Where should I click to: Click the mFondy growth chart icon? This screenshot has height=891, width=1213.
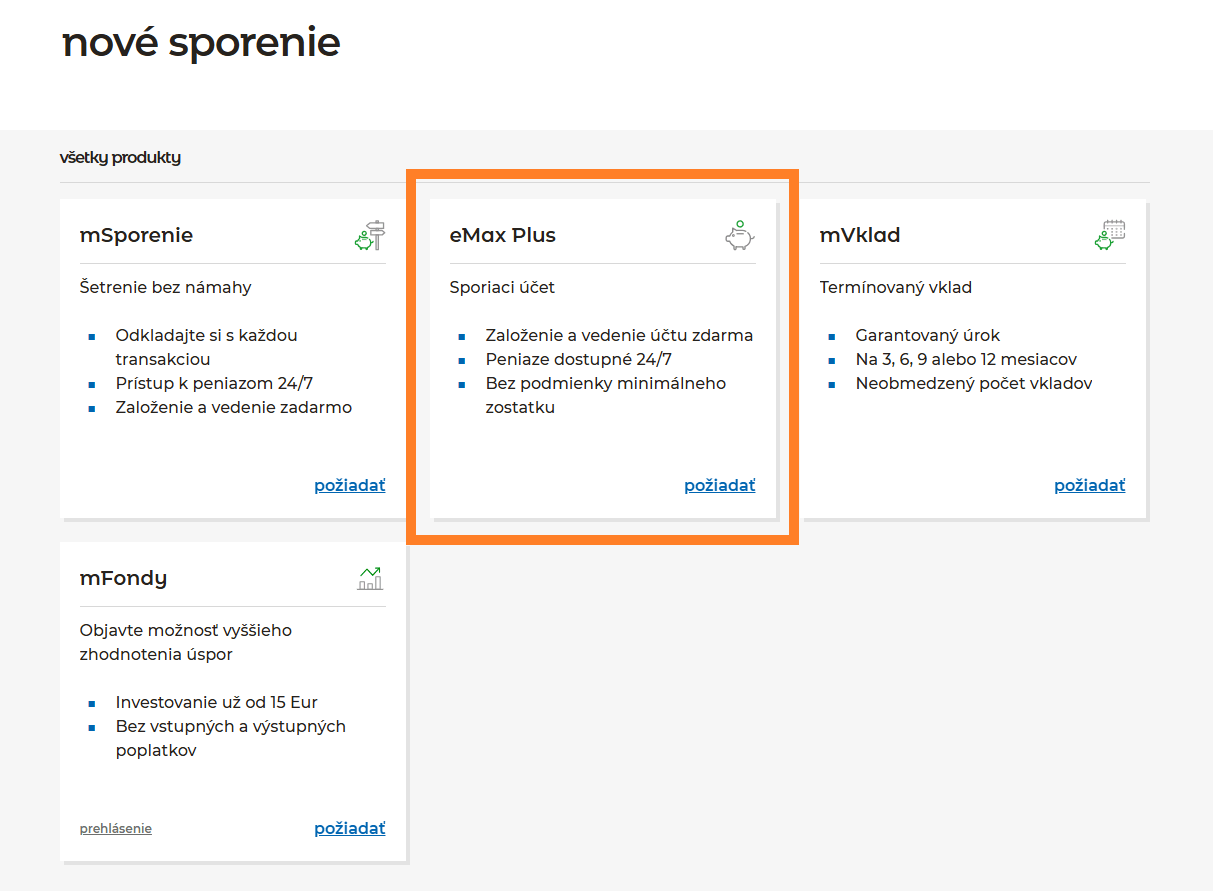370,578
